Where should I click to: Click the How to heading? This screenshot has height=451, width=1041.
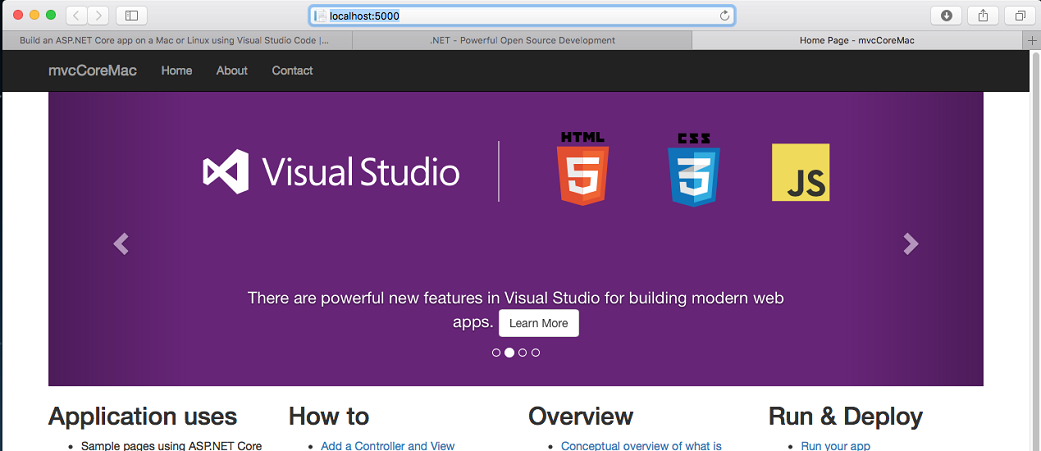pyautogui.click(x=329, y=416)
